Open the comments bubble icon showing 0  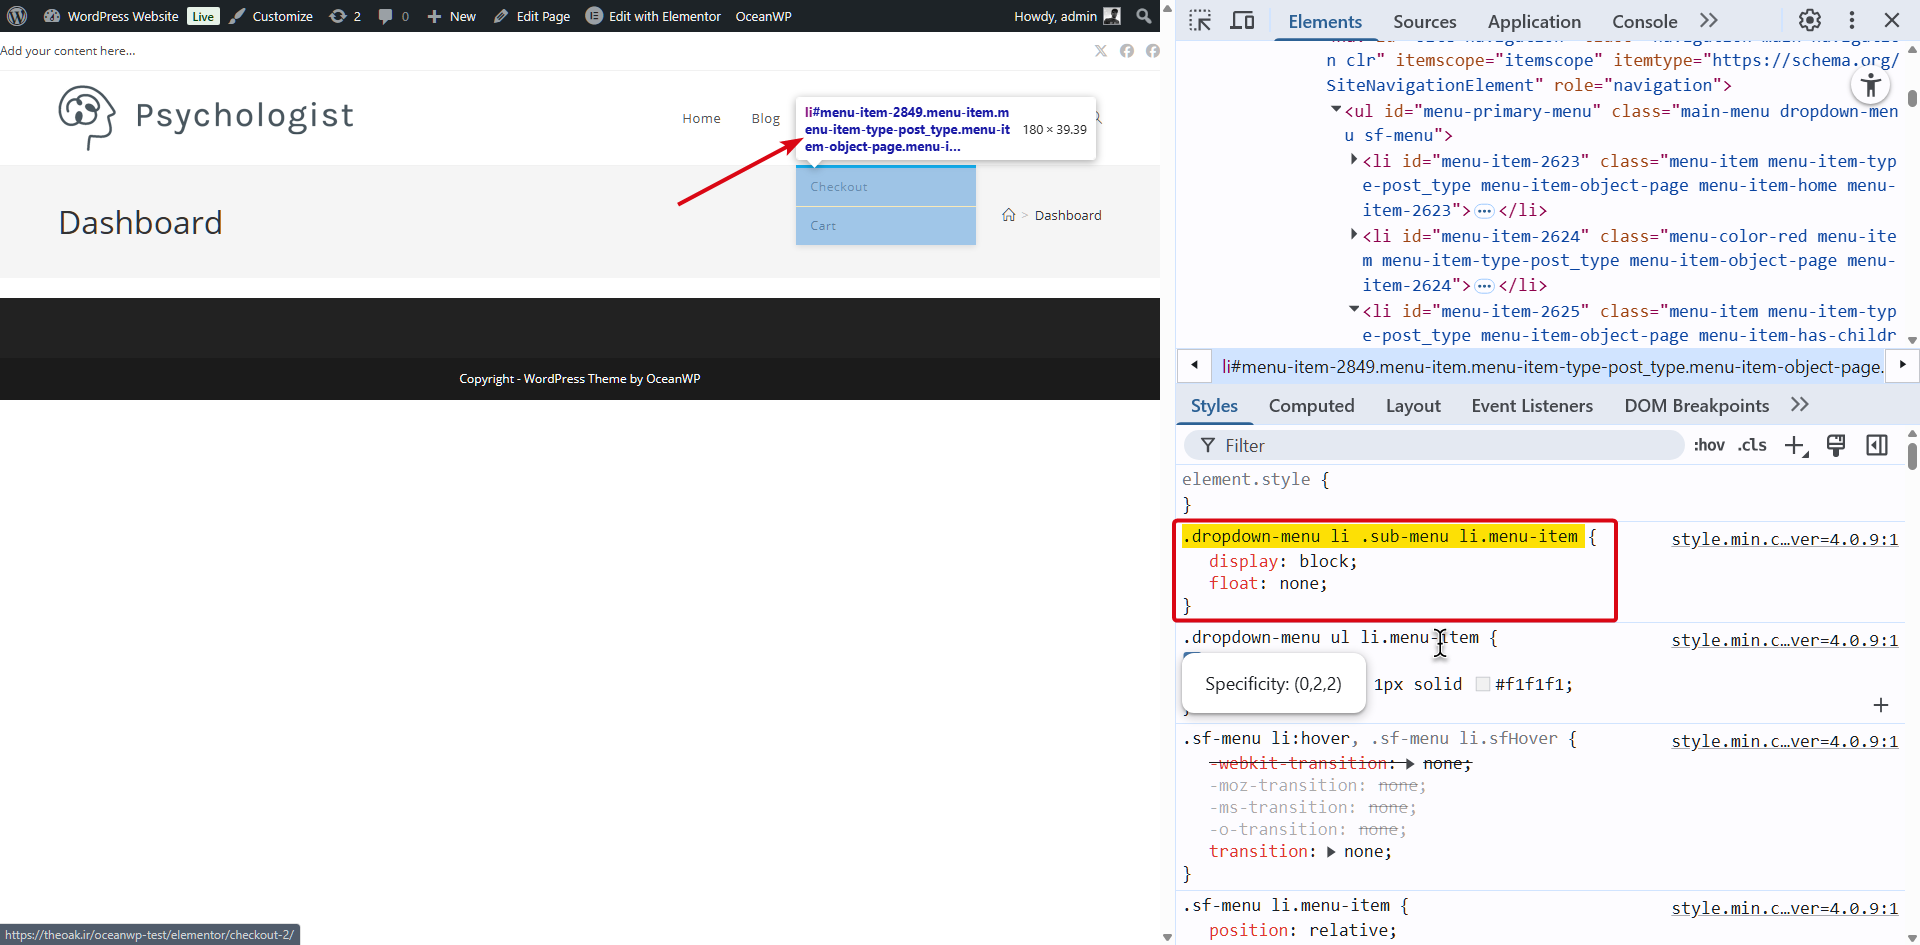point(393,16)
